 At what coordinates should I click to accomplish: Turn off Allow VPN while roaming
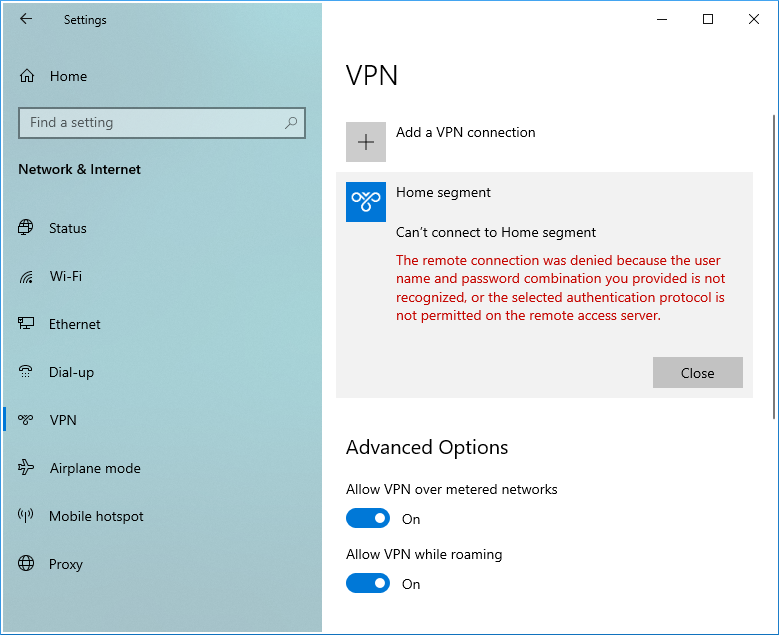[x=367, y=583]
